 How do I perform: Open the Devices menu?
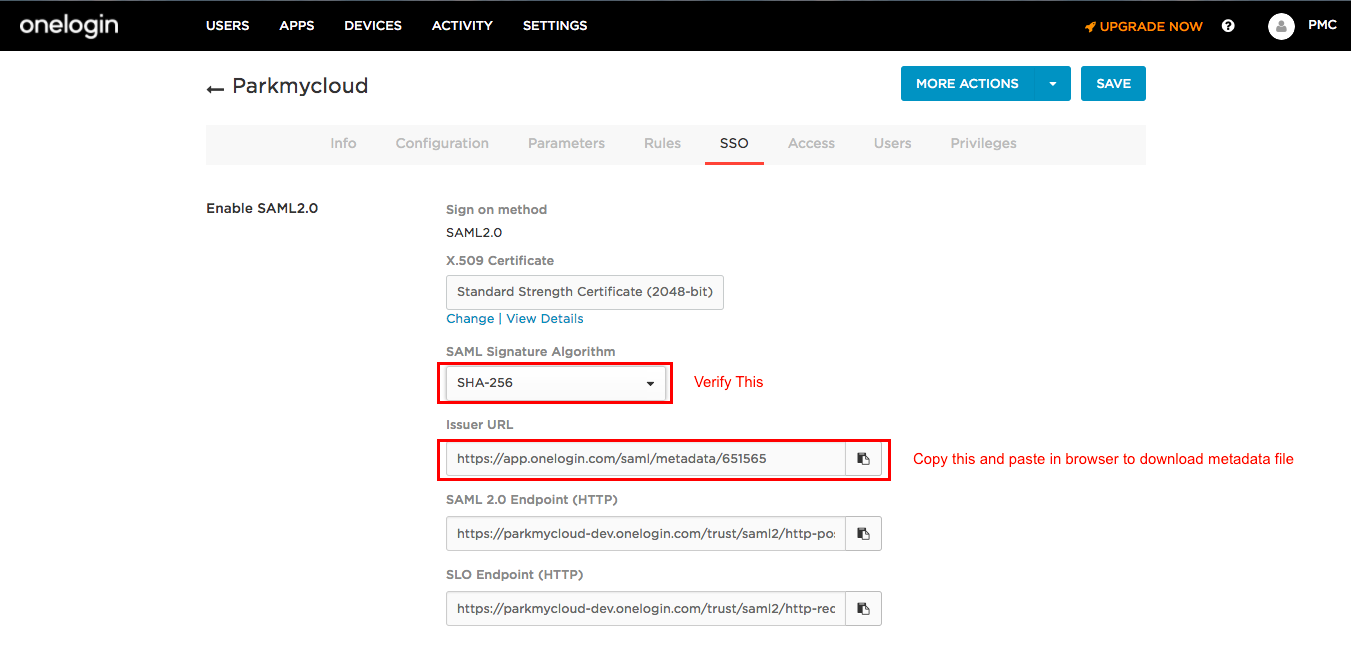click(x=373, y=26)
